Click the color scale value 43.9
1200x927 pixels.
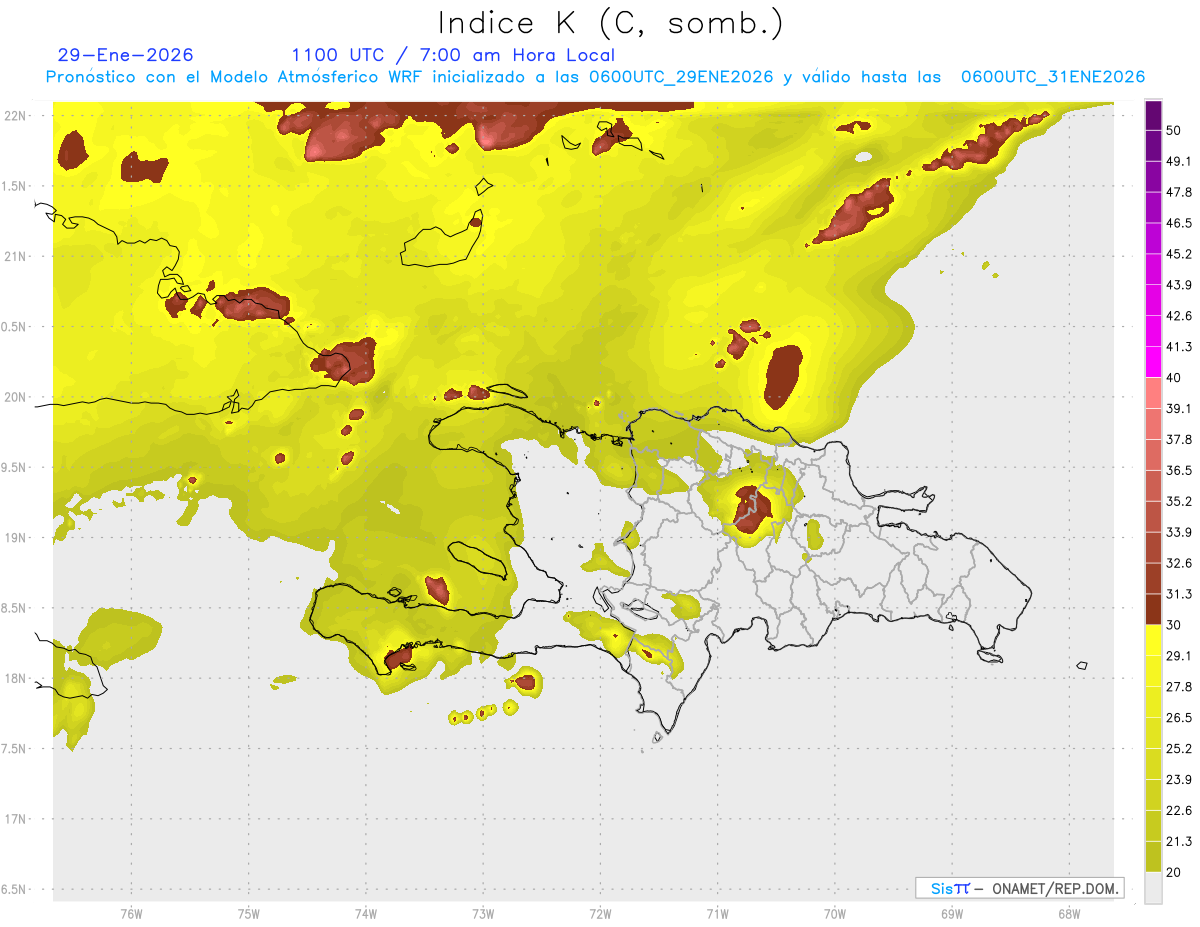1179,285
